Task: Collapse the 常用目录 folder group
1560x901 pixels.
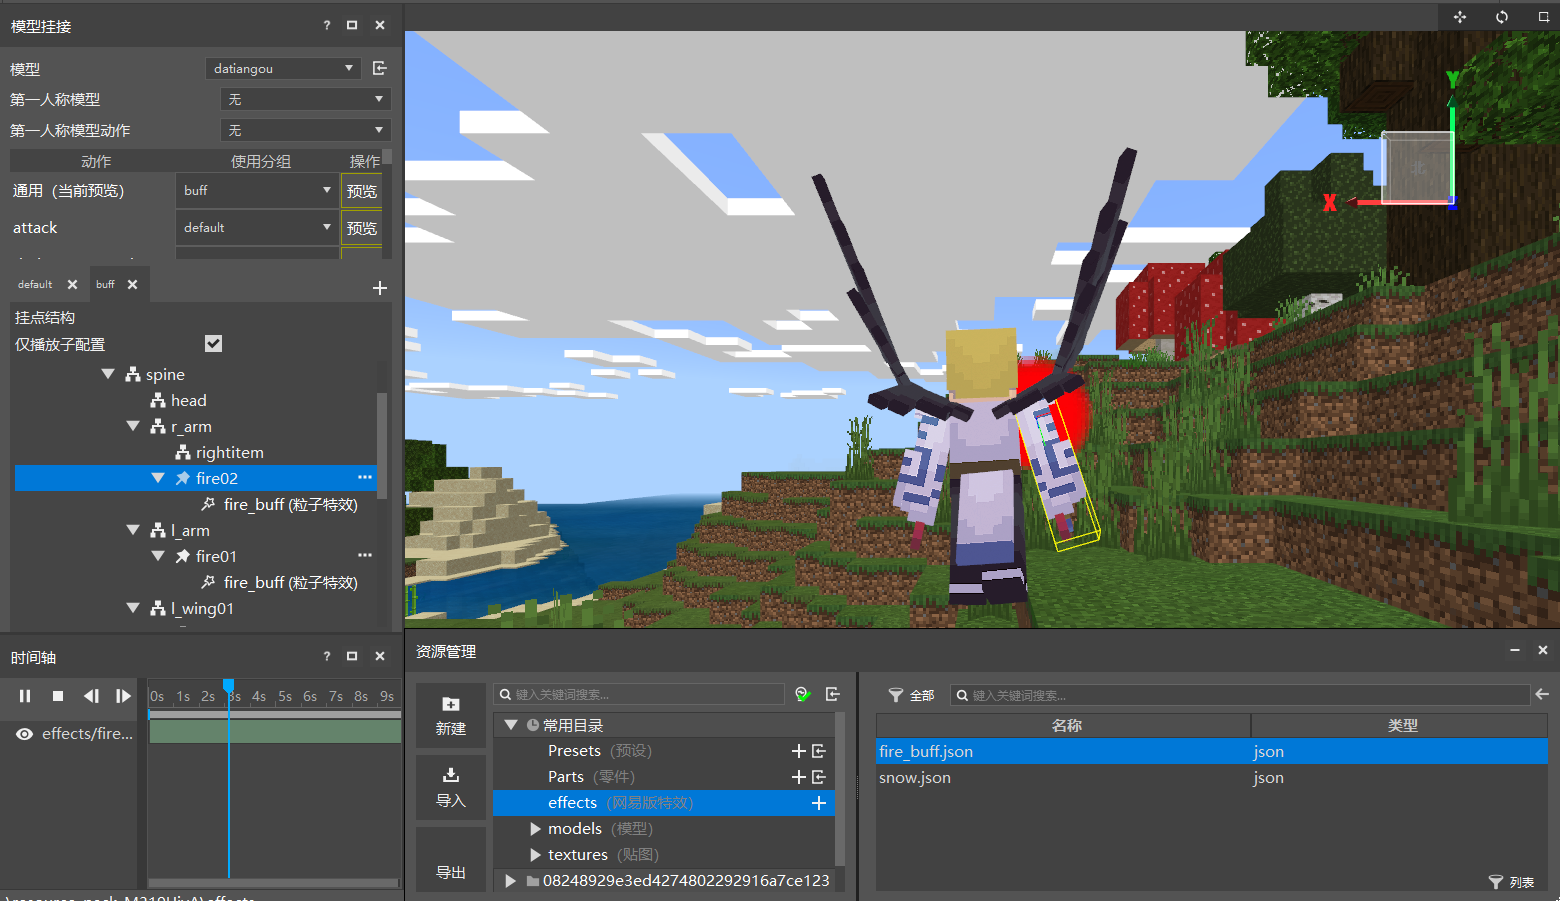Action: click(511, 725)
